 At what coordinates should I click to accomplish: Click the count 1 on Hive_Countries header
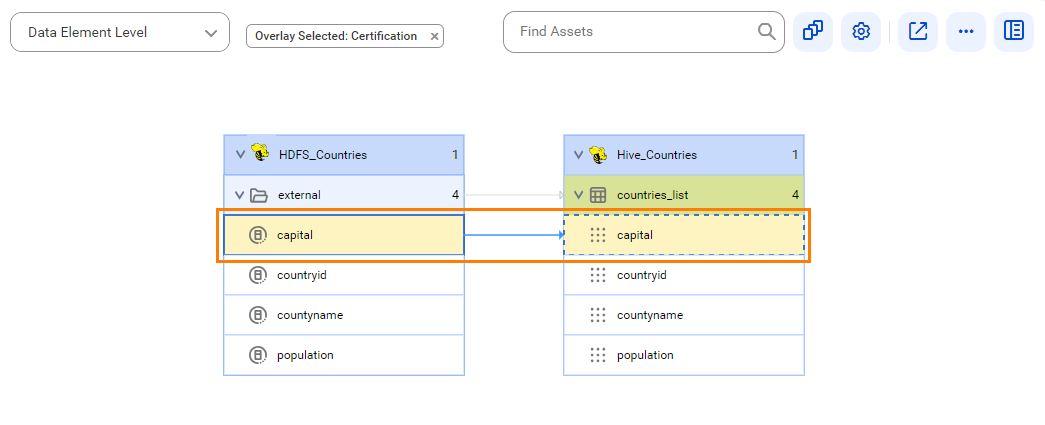tap(795, 155)
